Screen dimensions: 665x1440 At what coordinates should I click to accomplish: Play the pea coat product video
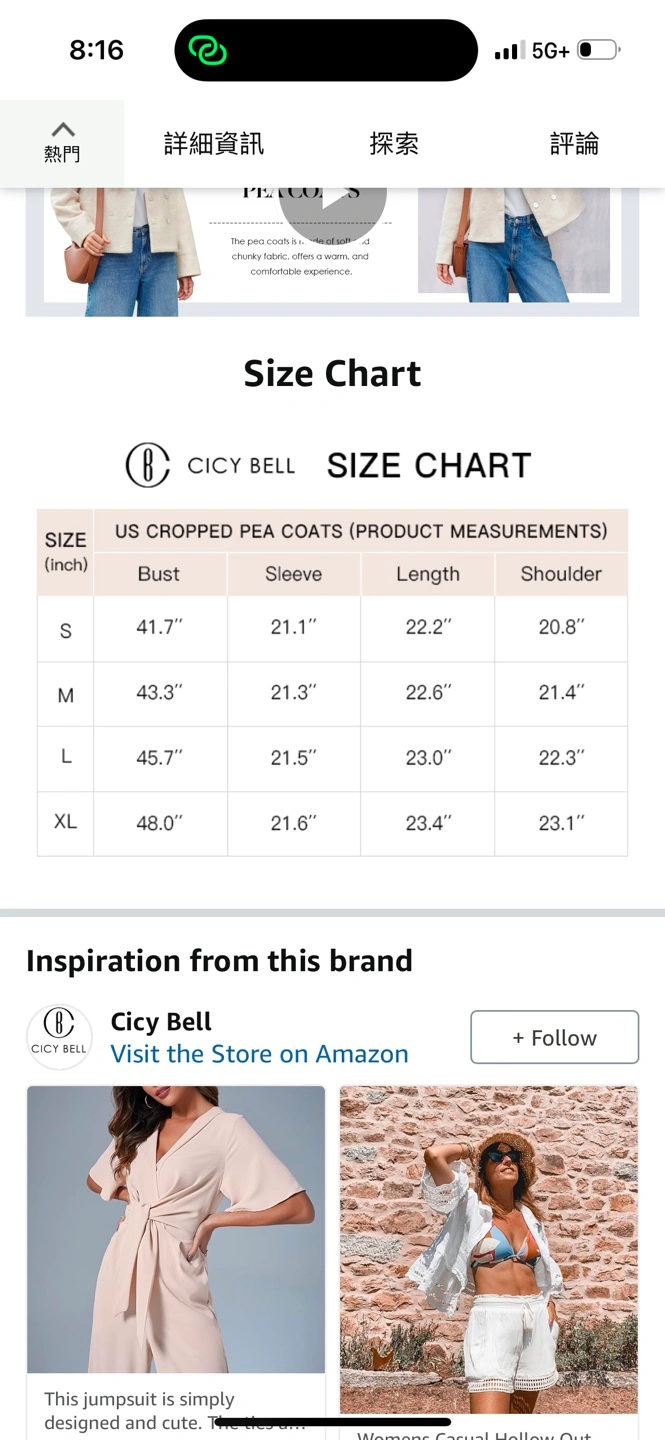(333, 197)
